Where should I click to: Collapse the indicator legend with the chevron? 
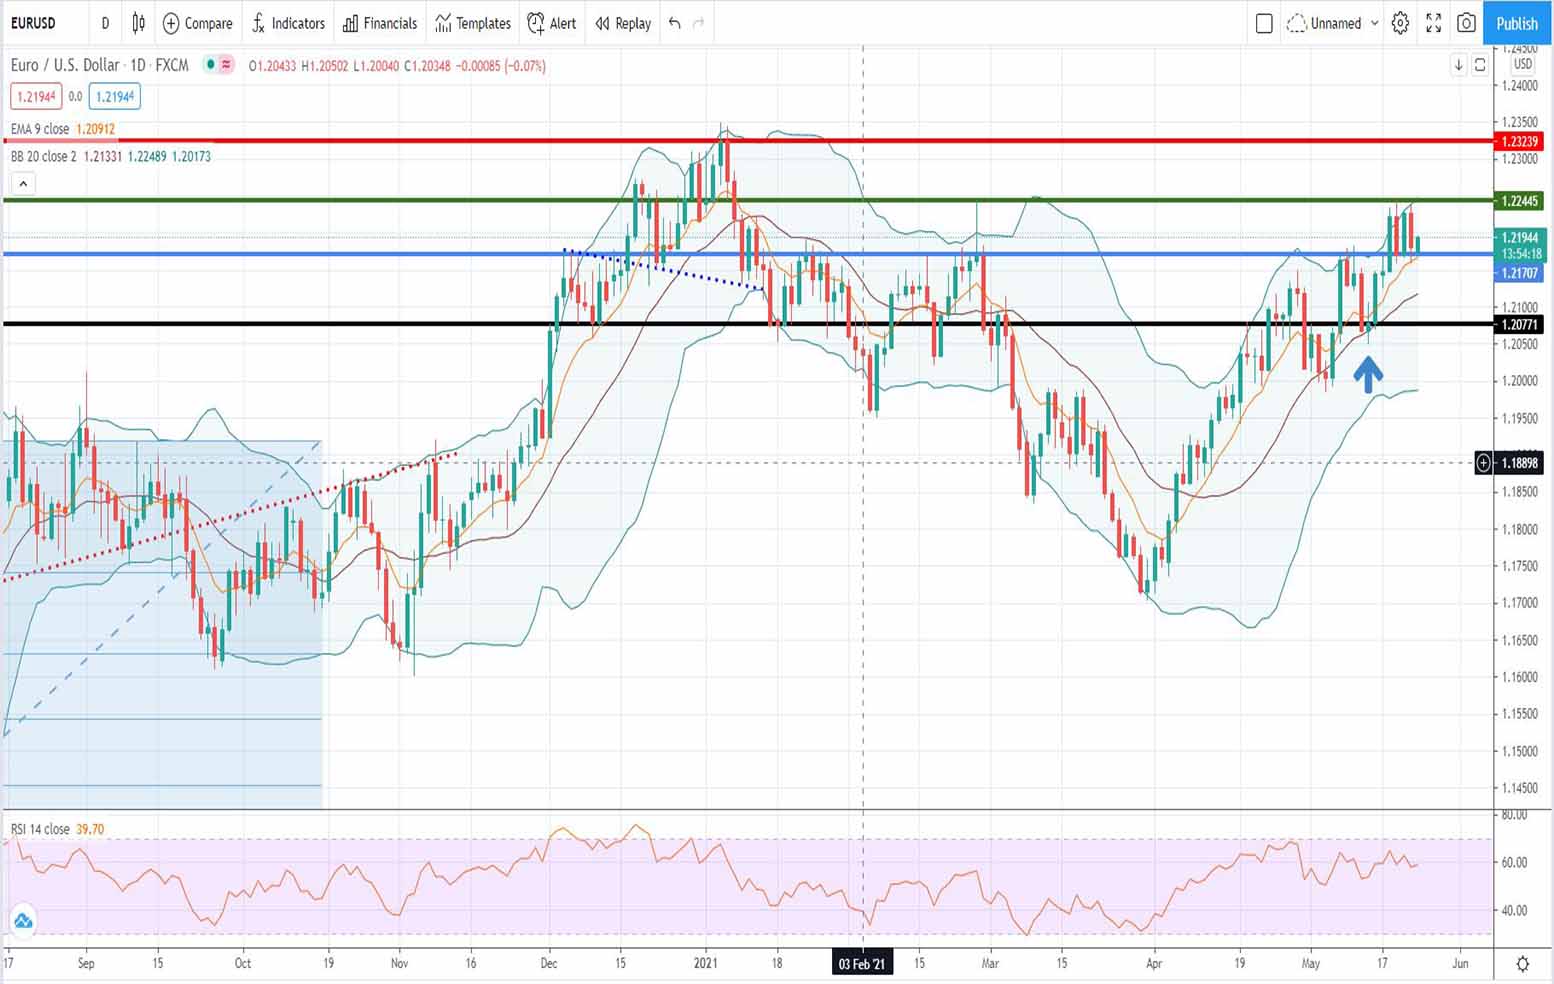click(23, 183)
